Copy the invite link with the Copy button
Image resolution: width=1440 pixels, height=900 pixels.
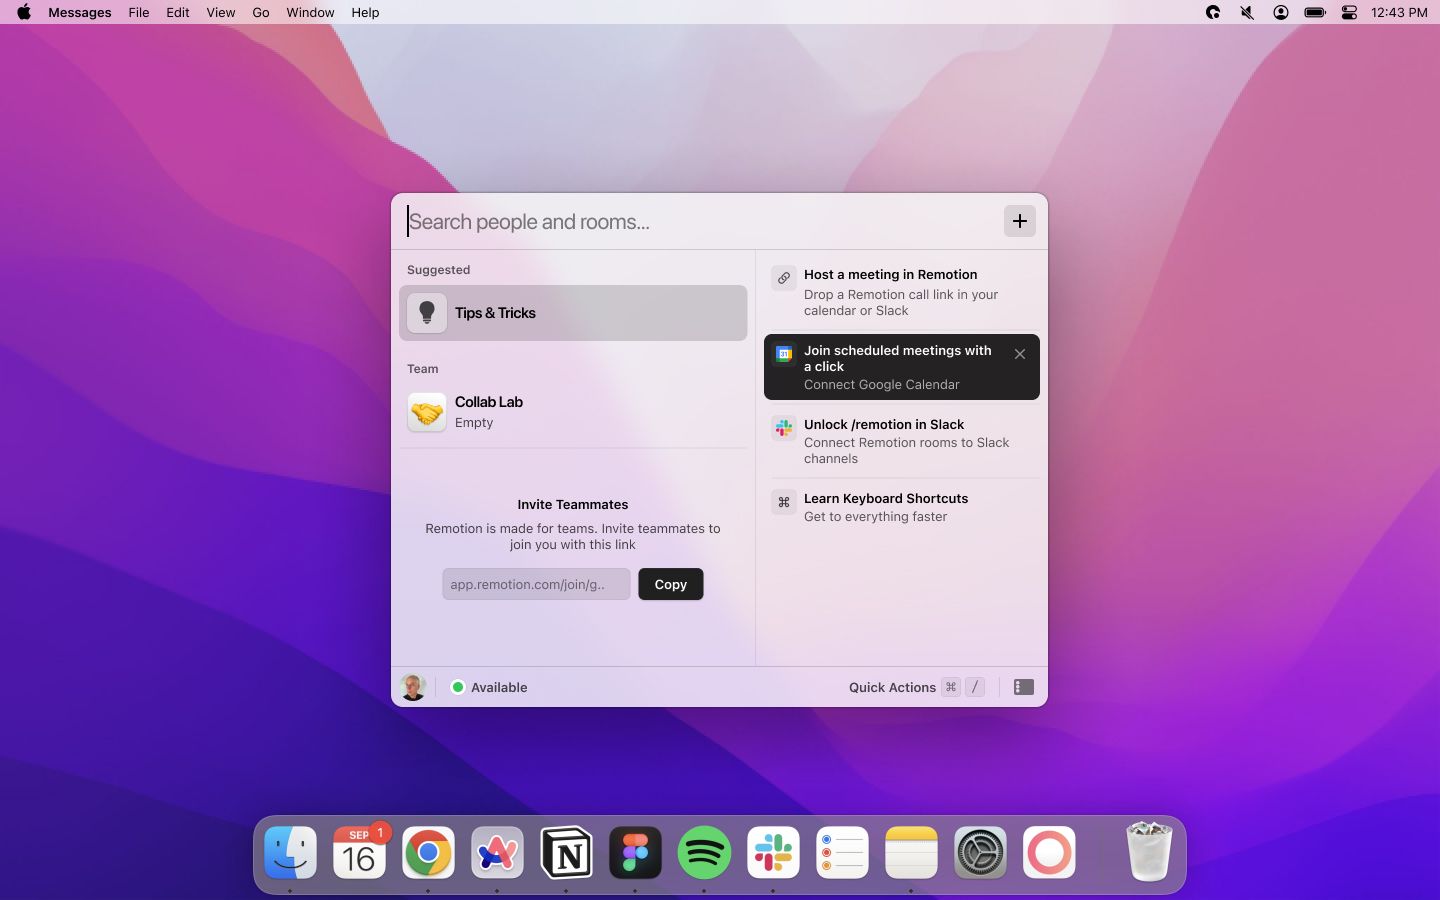click(670, 584)
